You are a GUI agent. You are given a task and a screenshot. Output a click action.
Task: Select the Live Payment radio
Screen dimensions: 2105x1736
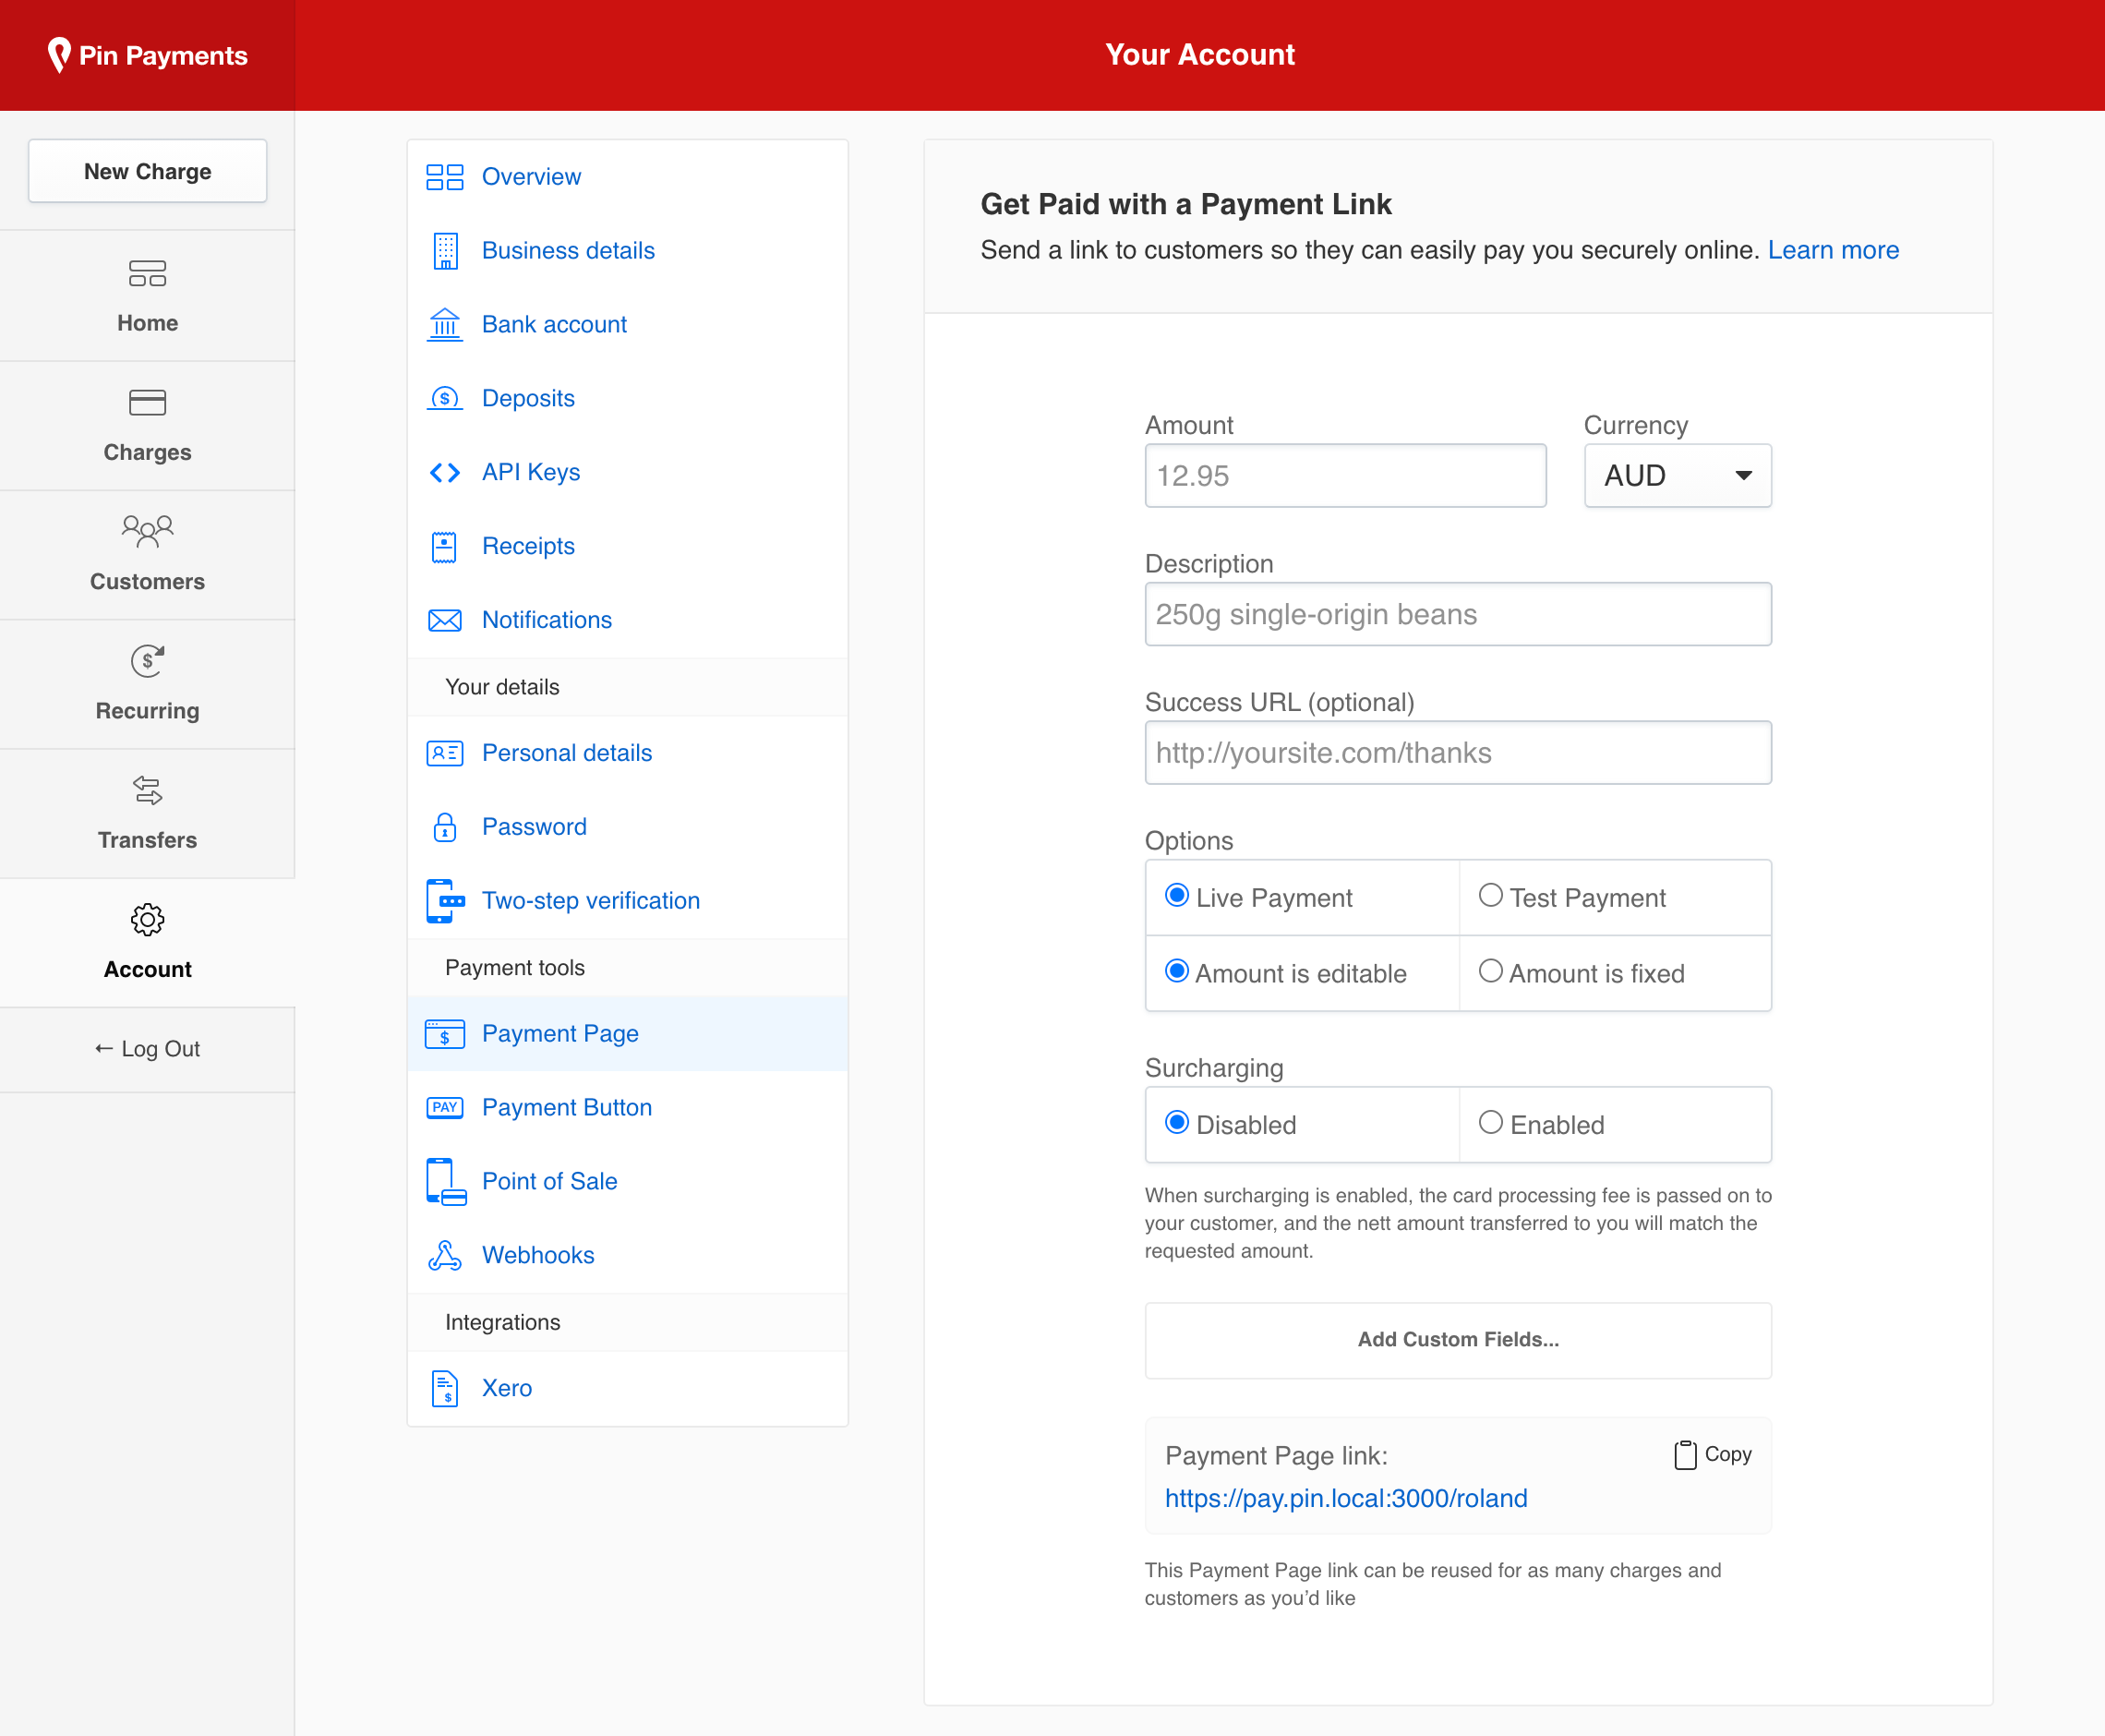[1177, 895]
